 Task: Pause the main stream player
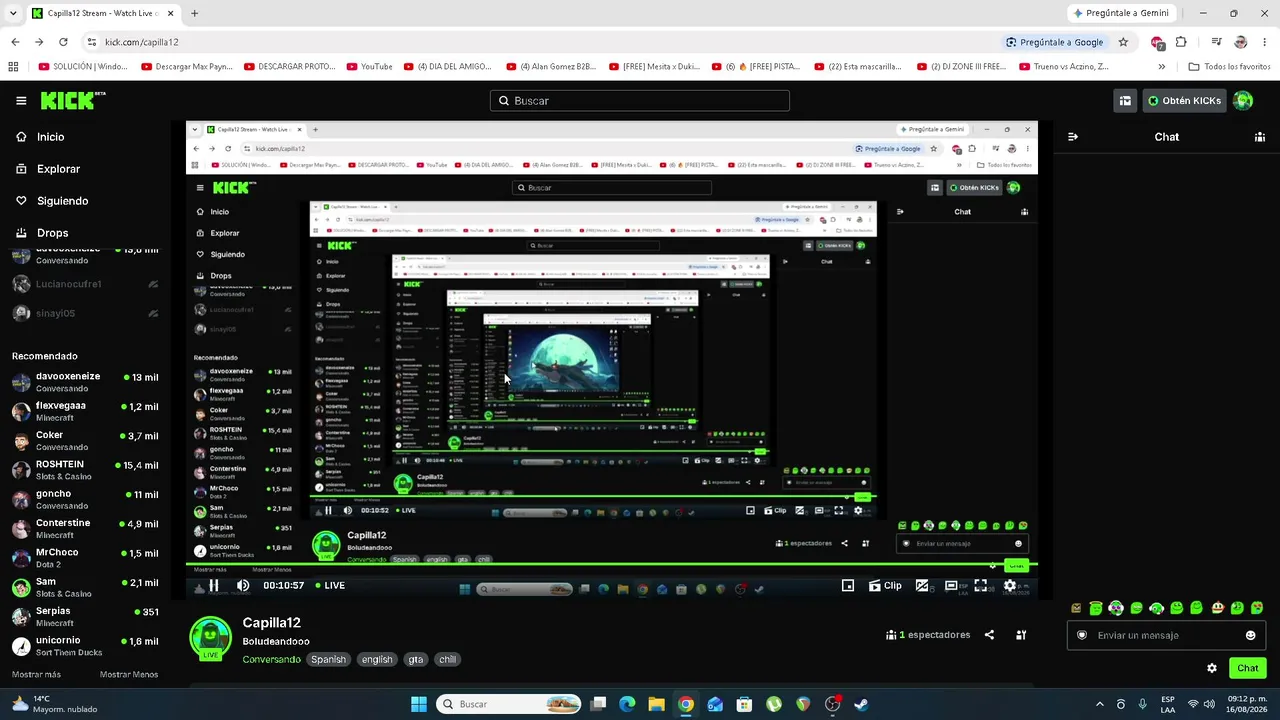pyautogui.click(x=213, y=586)
